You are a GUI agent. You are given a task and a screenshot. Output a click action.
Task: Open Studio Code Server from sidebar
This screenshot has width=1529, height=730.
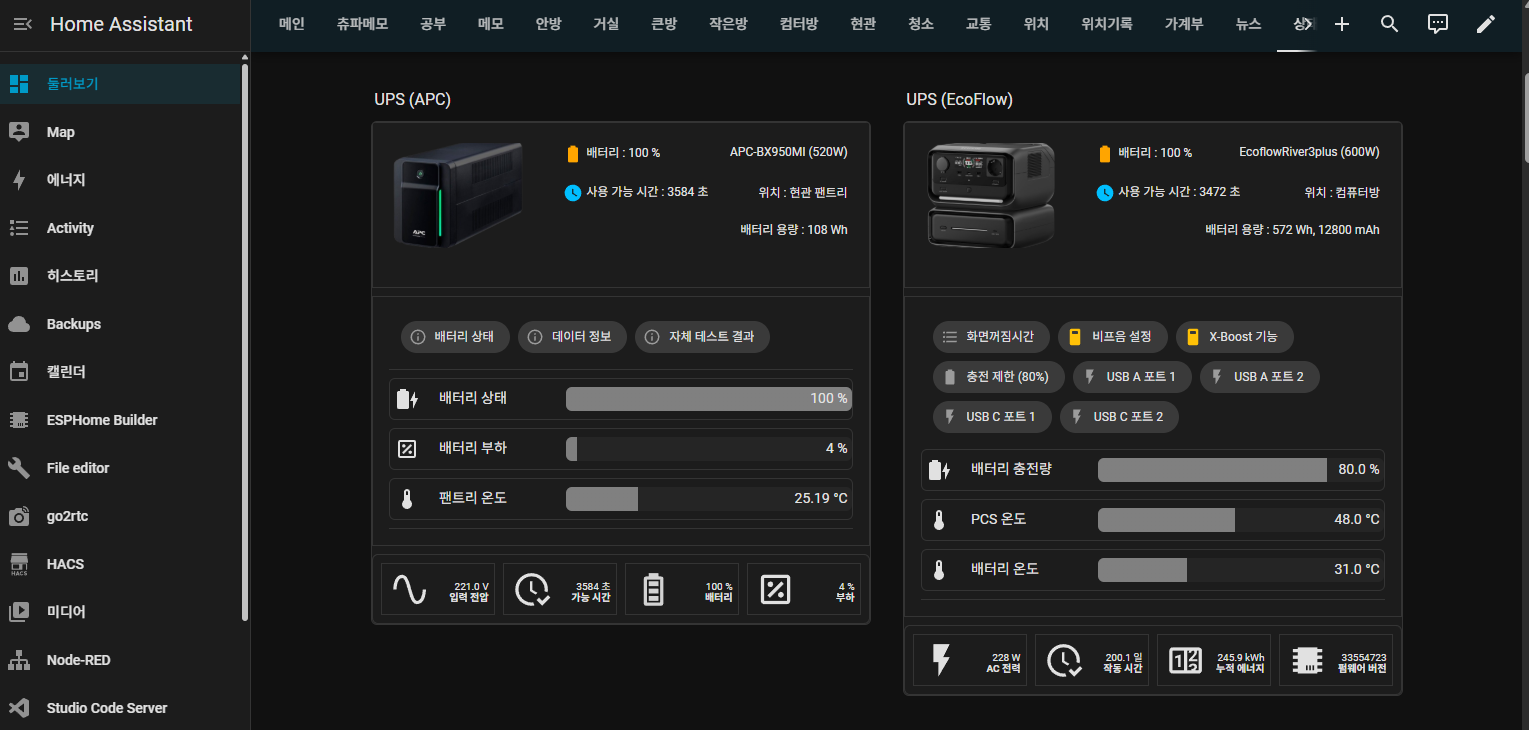click(106, 708)
